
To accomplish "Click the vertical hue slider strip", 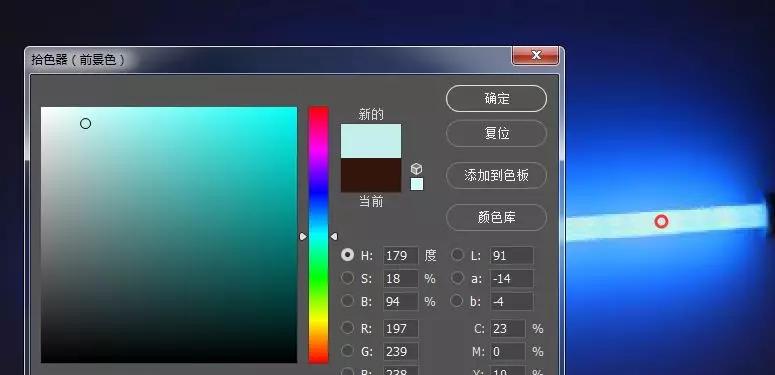I will [x=318, y=235].
